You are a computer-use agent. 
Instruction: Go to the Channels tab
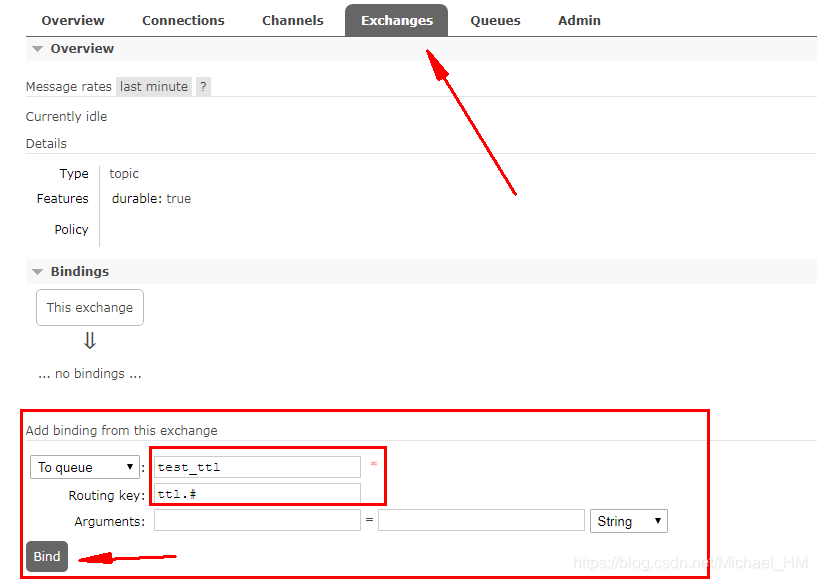pos(292,20)
